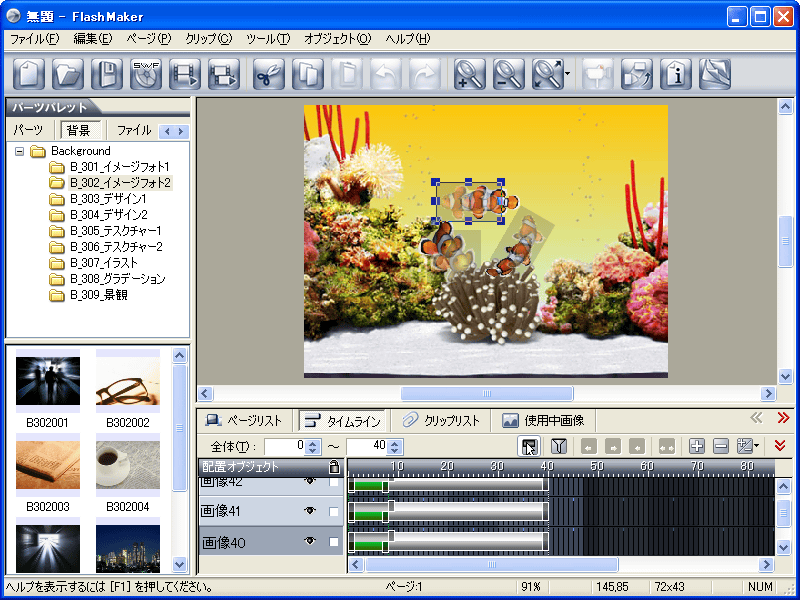Toggle visibility eye for 画像40
This screenshot has height=600, width=800.
pyautogui.click(x=310, y=541)
